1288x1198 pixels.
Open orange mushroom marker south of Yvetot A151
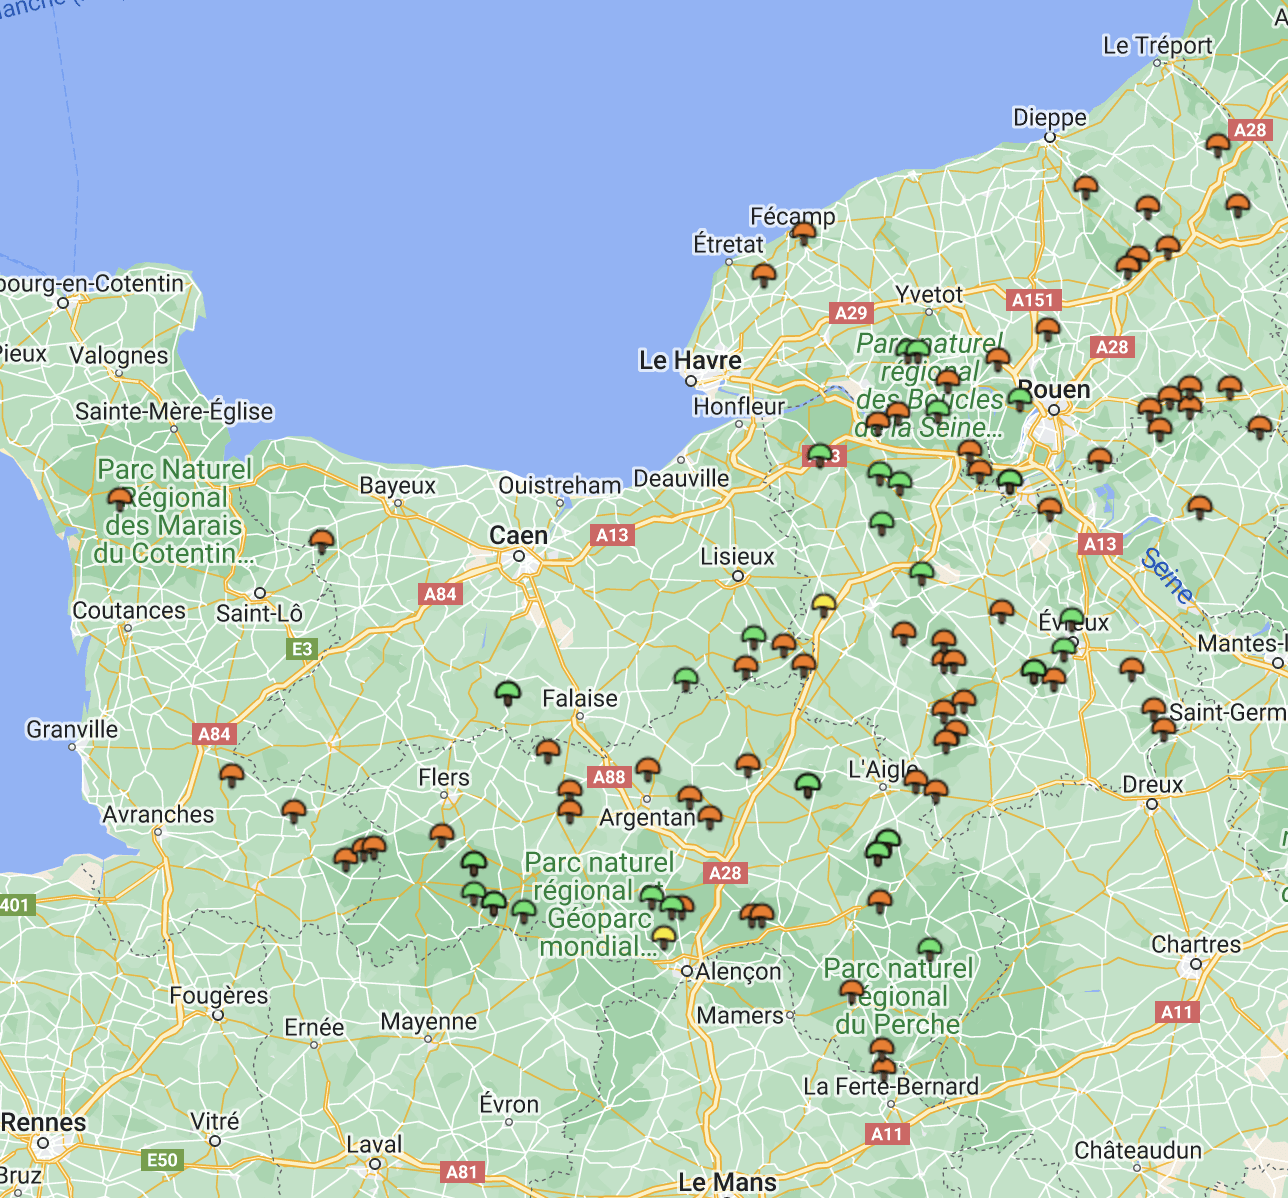click(1047, 328)
